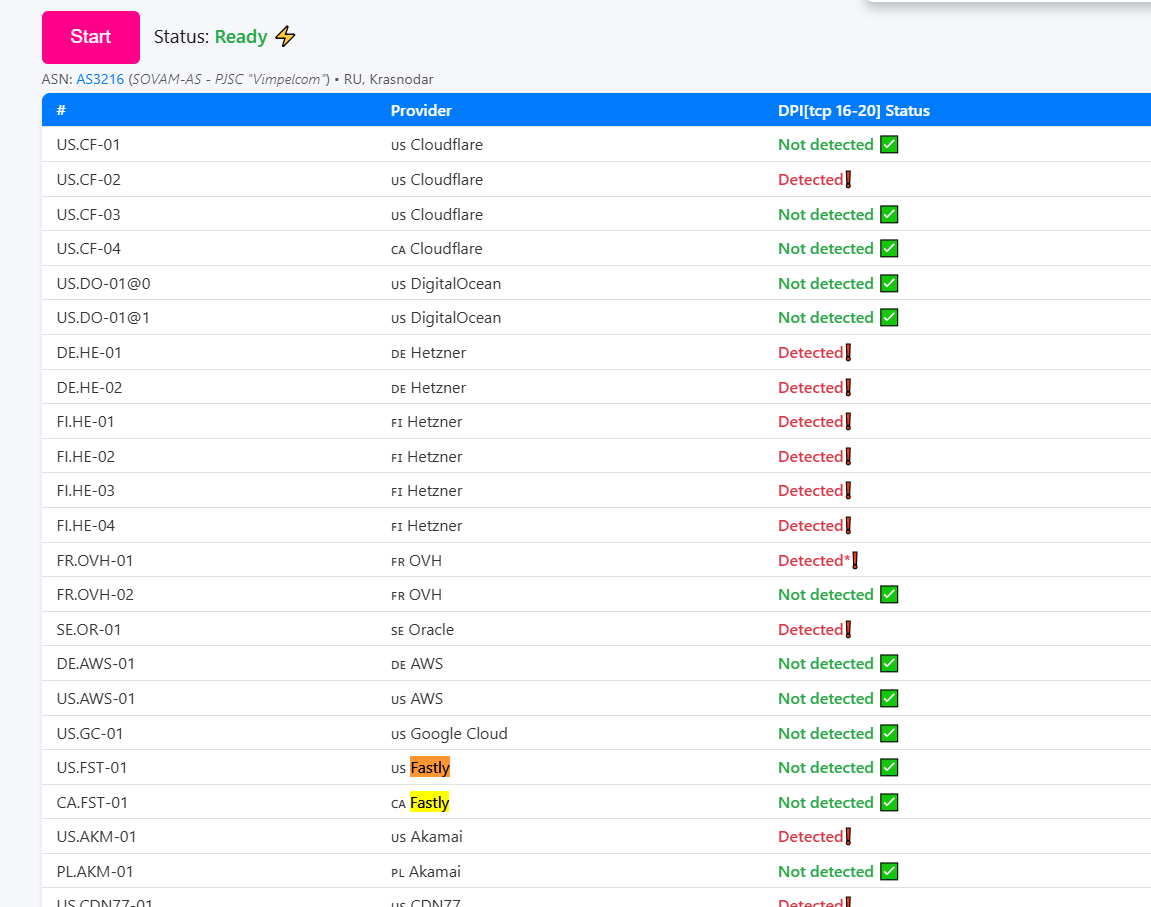The image size is (1151, 907).
Task: Click 'de AWS' provider cell
Action: pyautogui.click(x=417, y=664)
